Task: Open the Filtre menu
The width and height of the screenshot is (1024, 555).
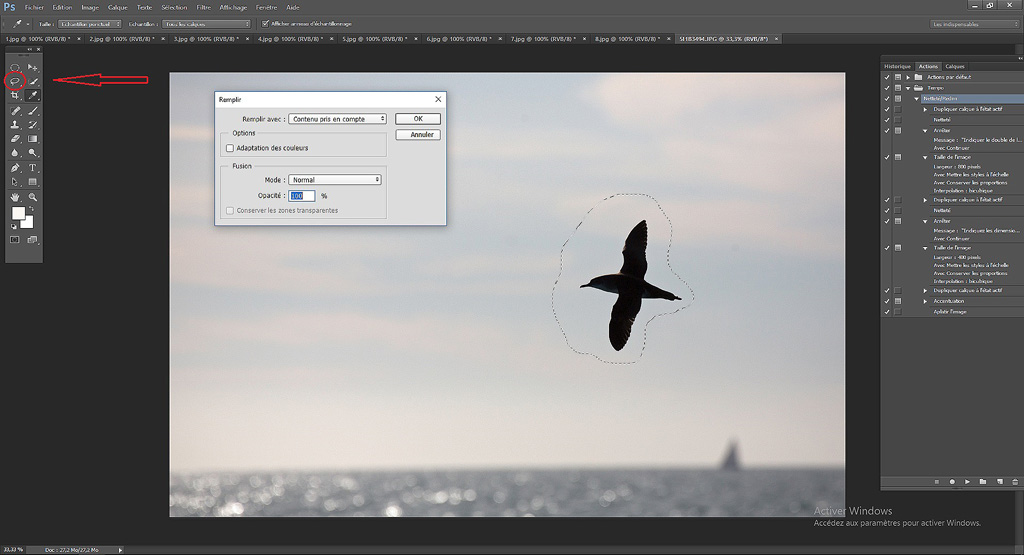Action: tap(204, 7)
